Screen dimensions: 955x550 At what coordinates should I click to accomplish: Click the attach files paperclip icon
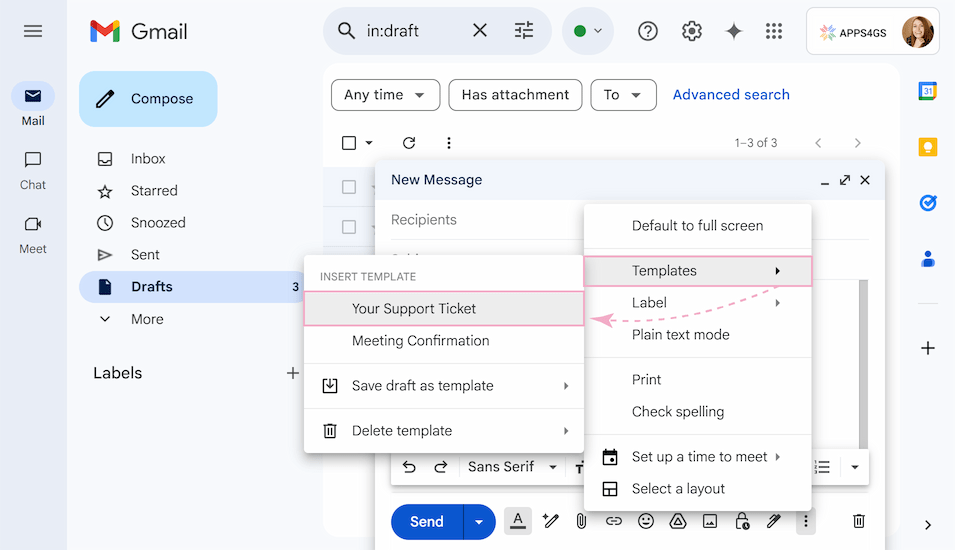[x=581, y=521]
